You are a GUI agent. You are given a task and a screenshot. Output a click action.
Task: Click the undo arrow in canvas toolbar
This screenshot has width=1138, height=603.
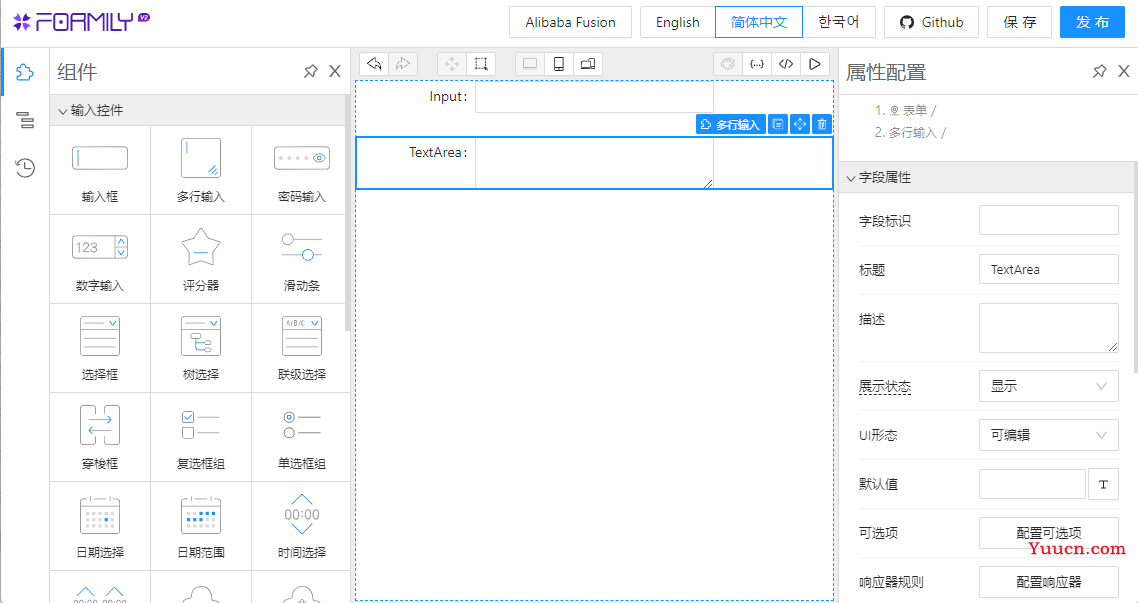[x=374, y=64]
